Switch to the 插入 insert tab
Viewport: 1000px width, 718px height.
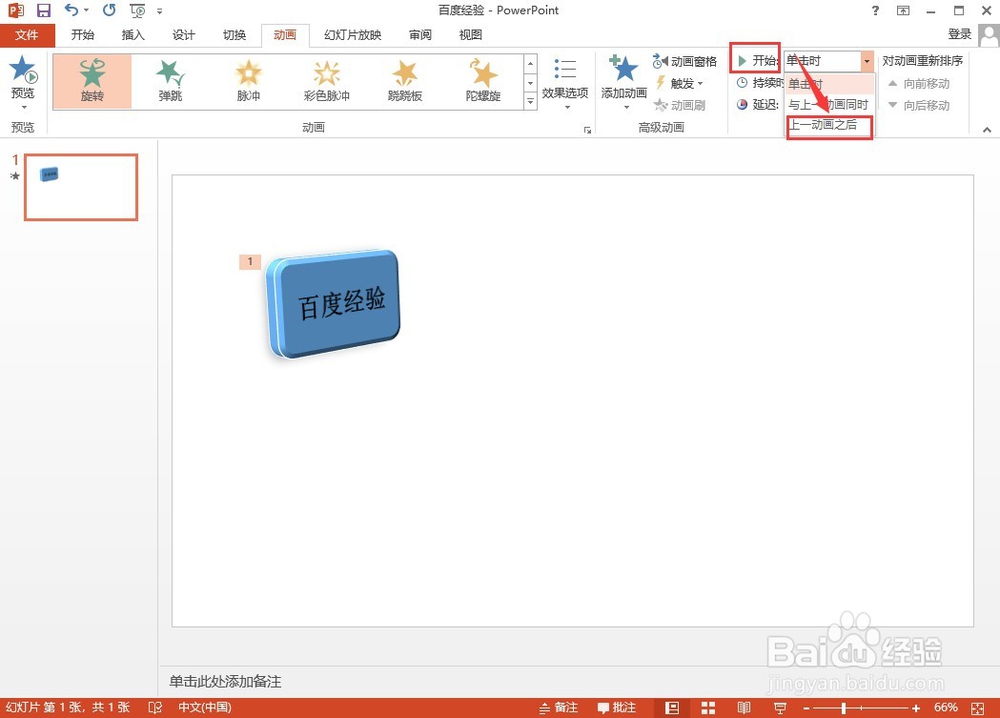pyautogui.click(x=133, y=35)
